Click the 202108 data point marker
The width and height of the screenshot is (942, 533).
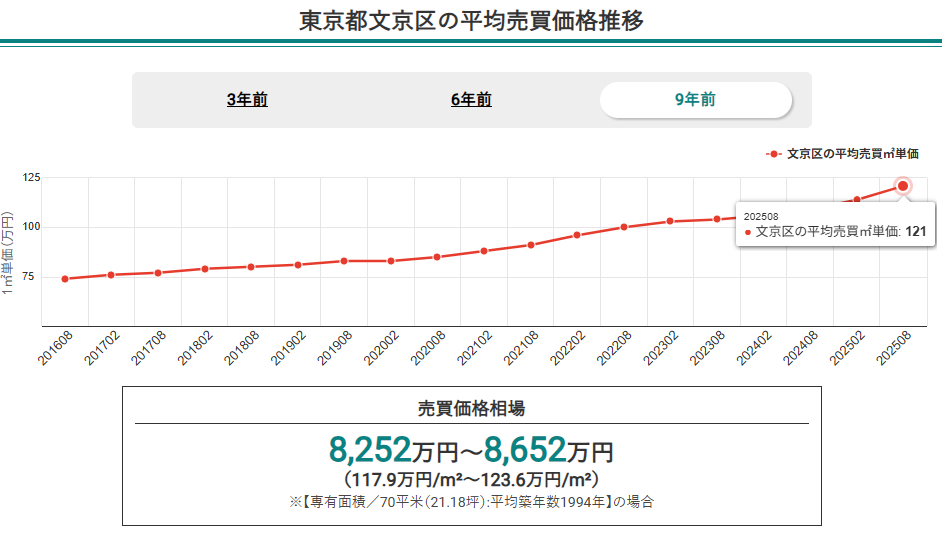pyautogui.click(x=531, y=245)
